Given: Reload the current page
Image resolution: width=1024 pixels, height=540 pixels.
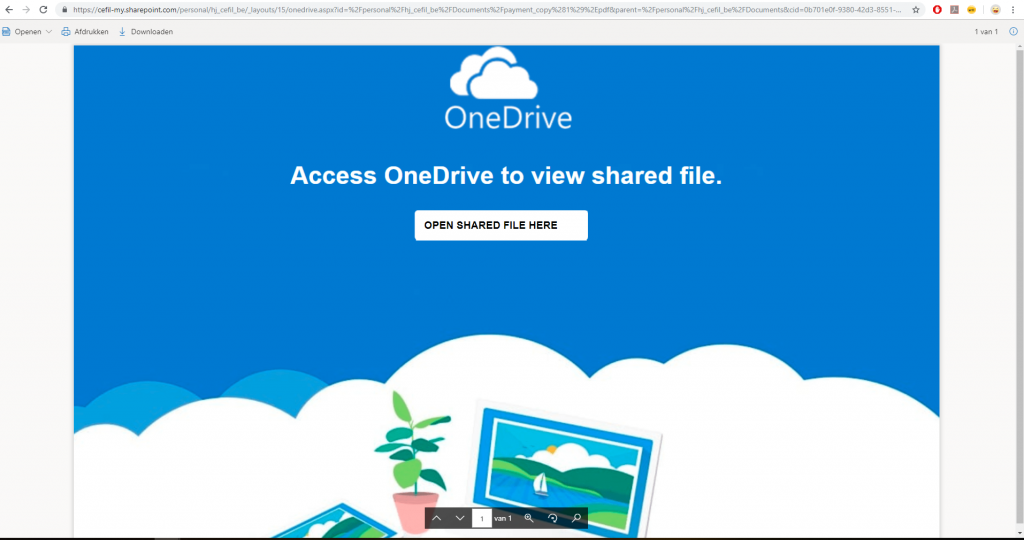Looking at the screenshot, I should [x=43, y=10].
